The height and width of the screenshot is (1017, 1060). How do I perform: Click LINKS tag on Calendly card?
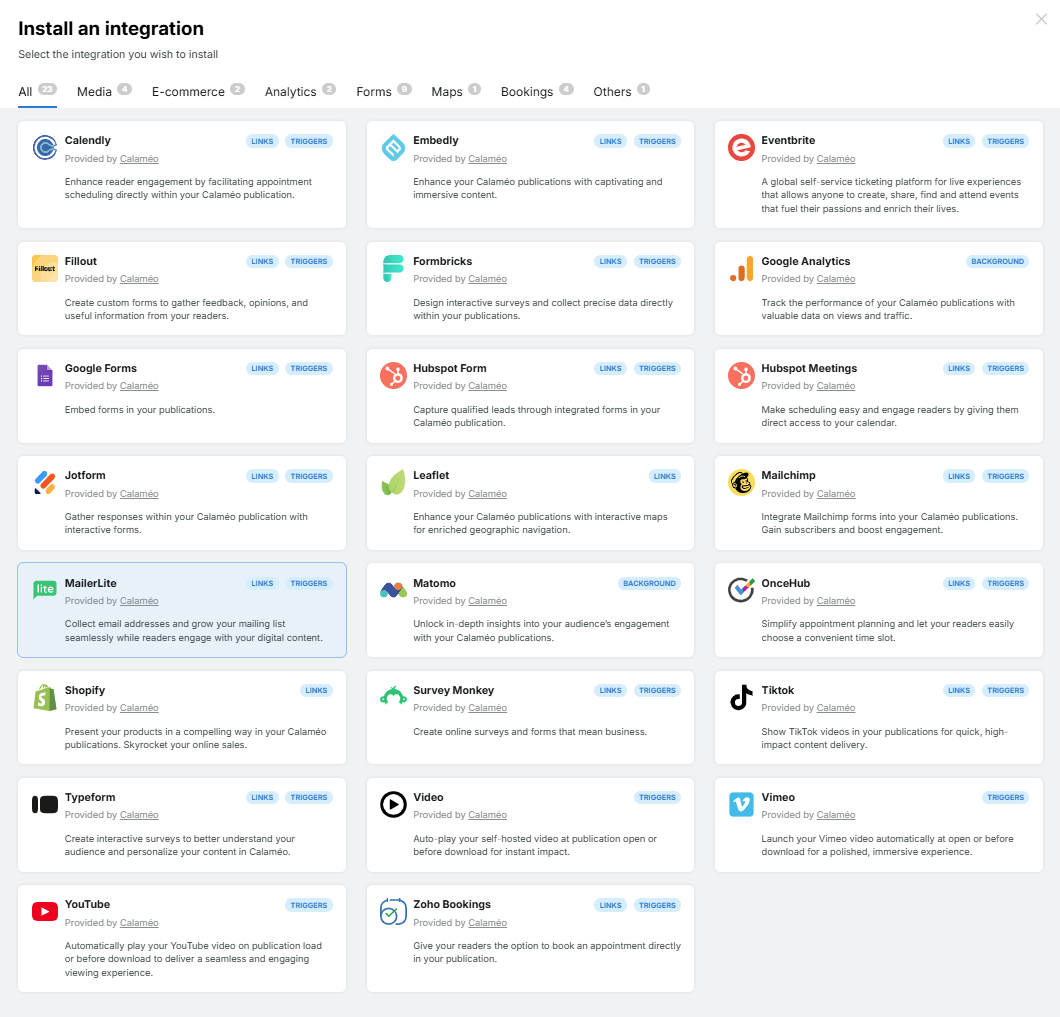(262, 141)
